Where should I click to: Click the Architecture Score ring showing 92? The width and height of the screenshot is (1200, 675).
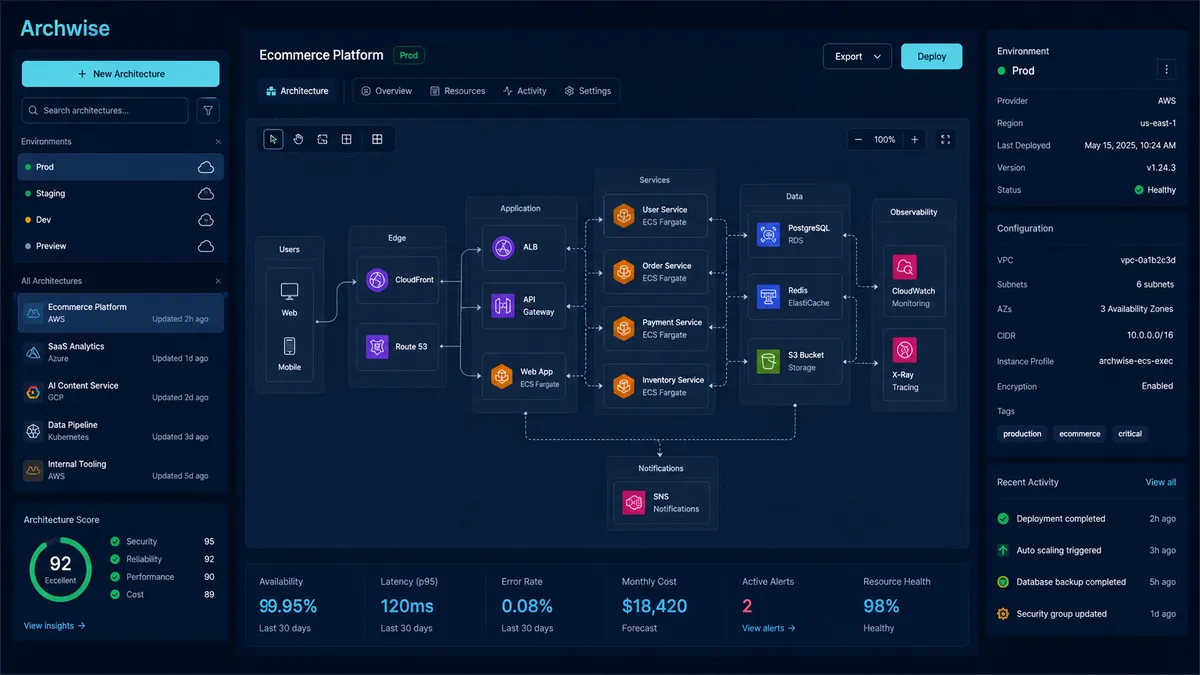pos(61,570)
